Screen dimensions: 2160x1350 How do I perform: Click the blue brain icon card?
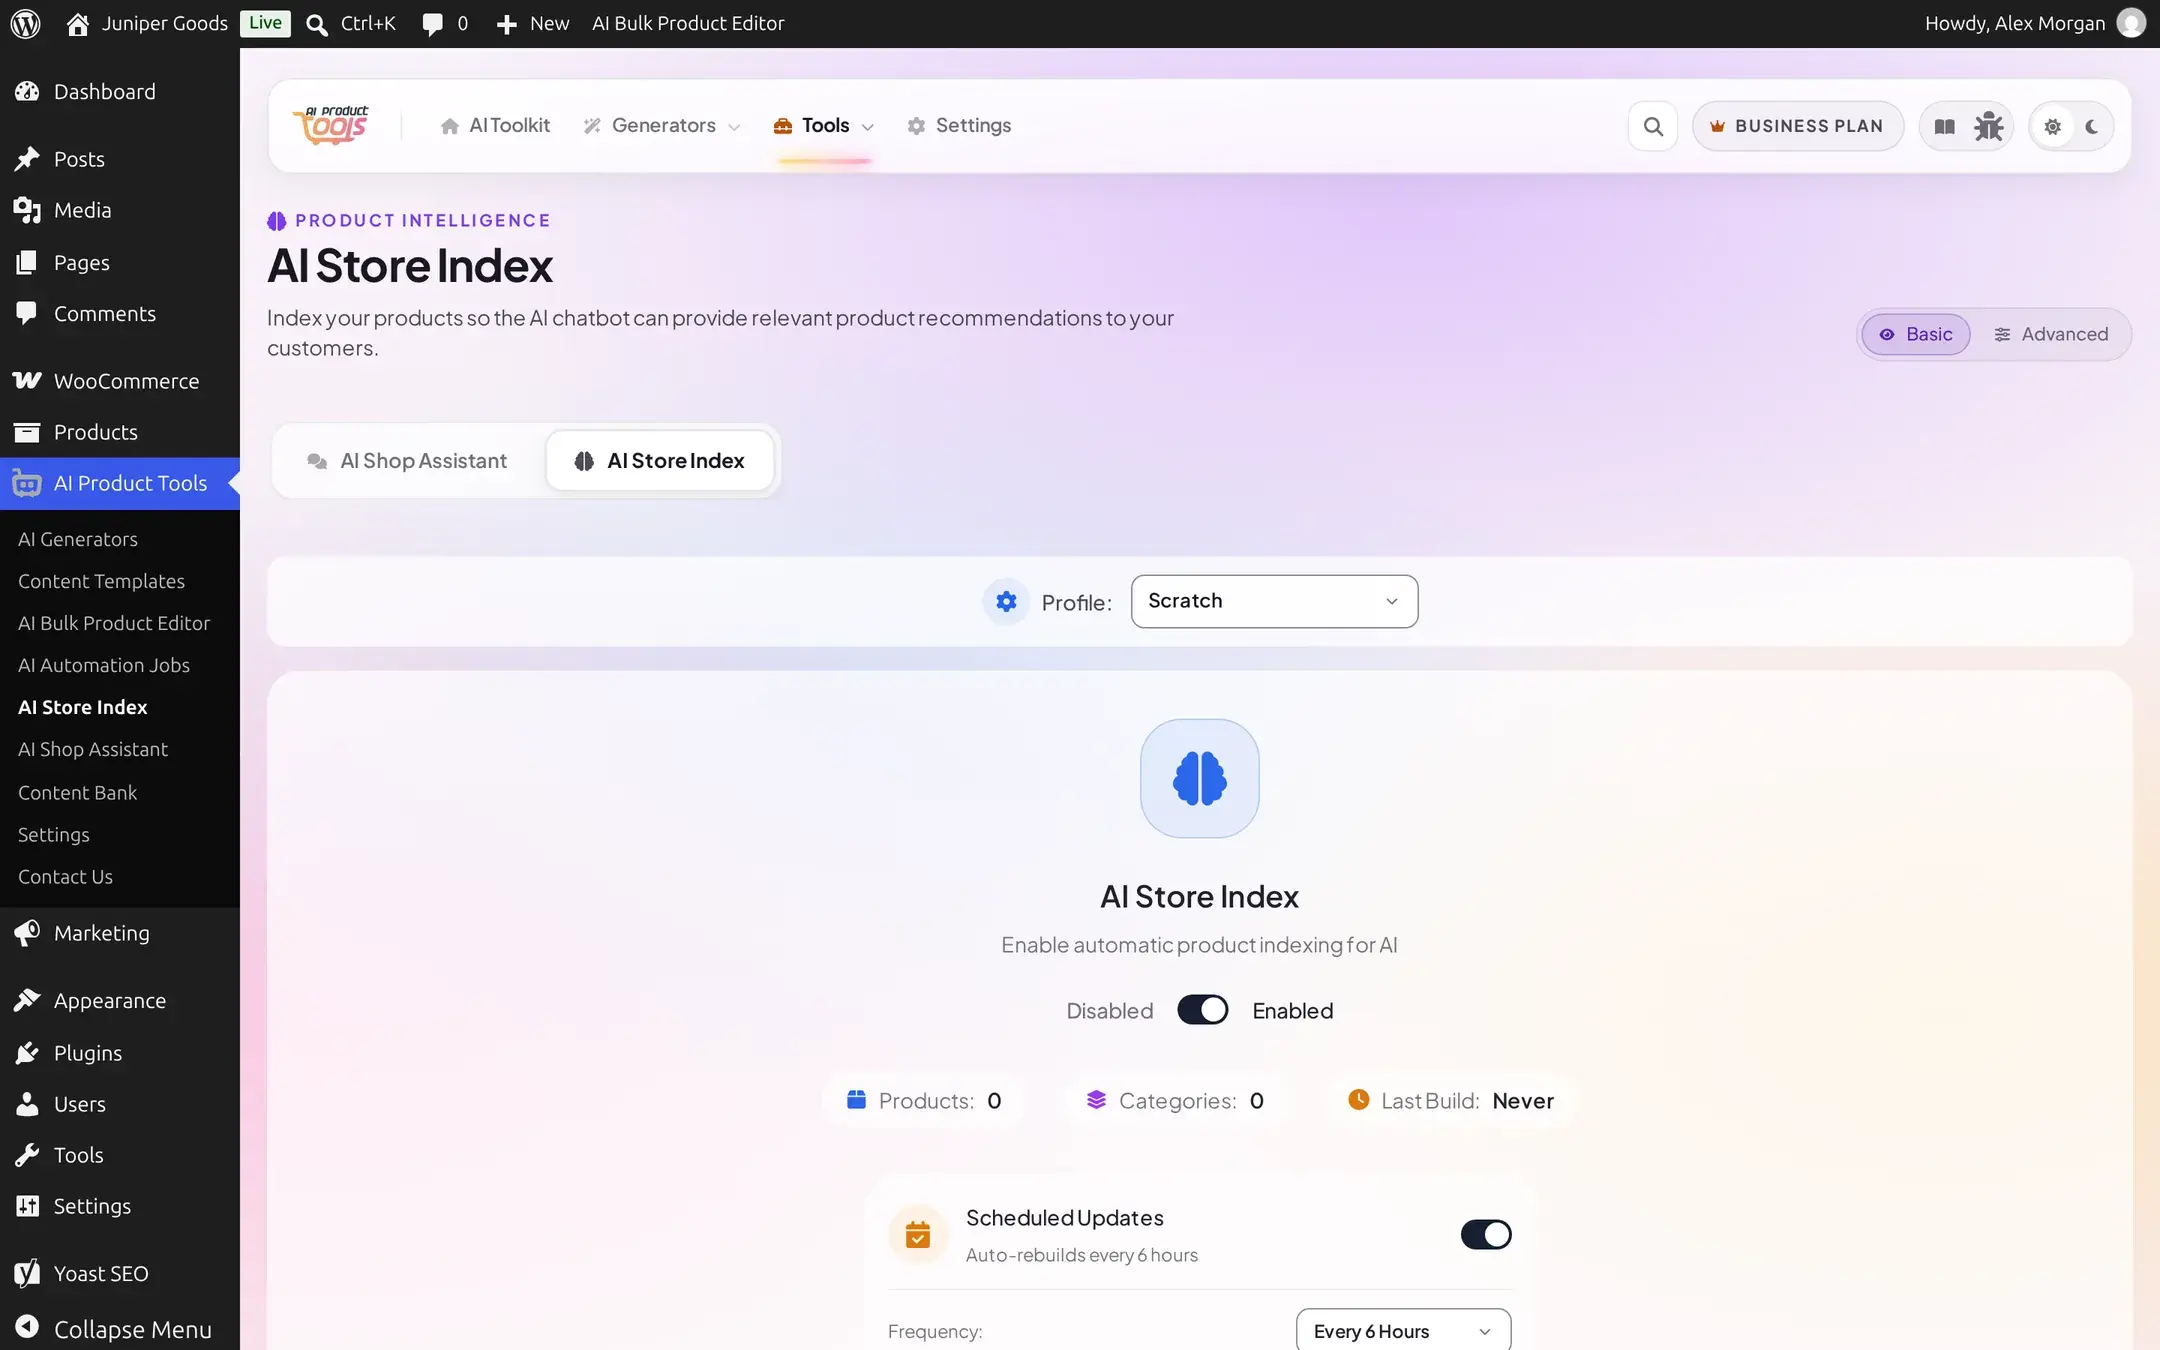click(x=1199, y=778)
